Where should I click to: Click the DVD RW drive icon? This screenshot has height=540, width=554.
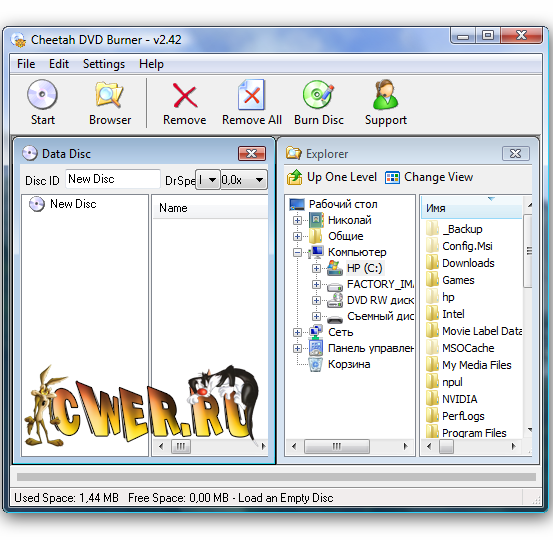(x=335, y=300)
